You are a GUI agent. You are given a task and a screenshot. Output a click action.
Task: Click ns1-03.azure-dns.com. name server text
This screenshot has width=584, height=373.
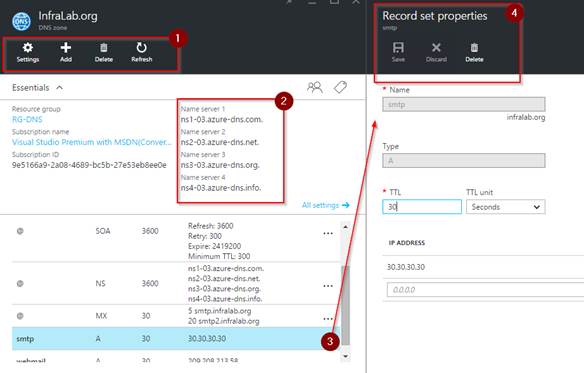(x=222, y=120)
